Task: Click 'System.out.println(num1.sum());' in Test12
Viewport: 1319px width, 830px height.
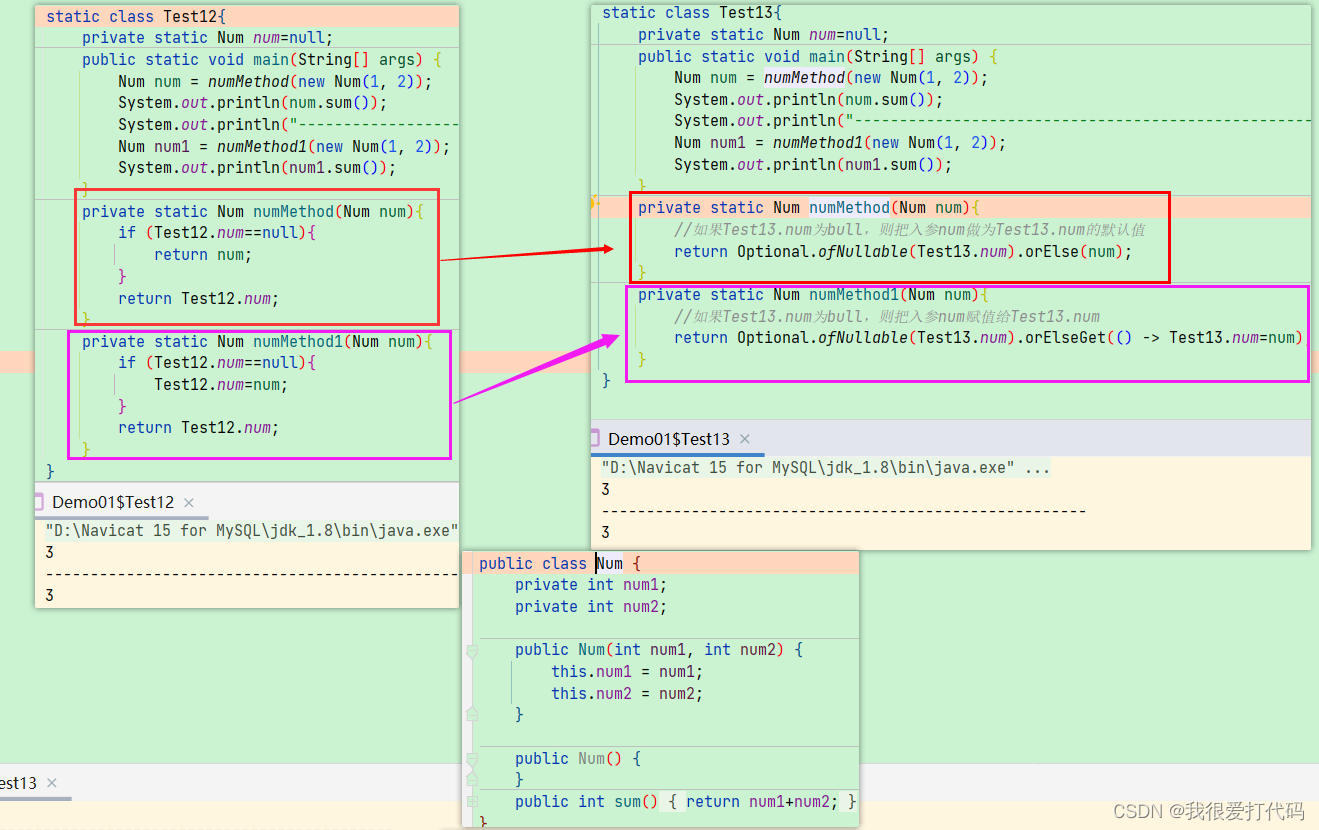Action: (257, 168)
